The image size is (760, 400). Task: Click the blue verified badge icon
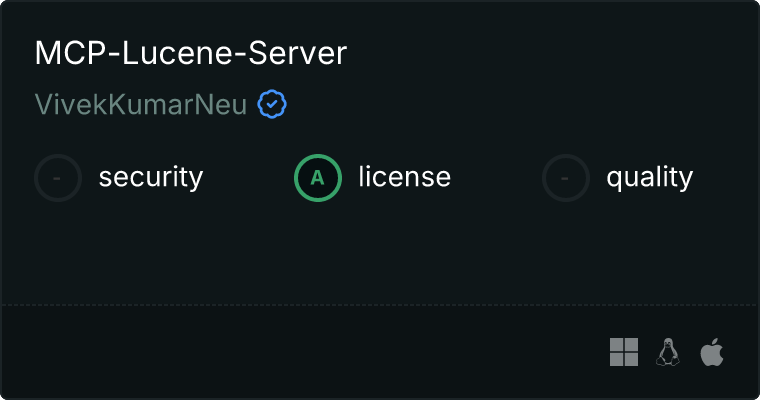(272, 104)
